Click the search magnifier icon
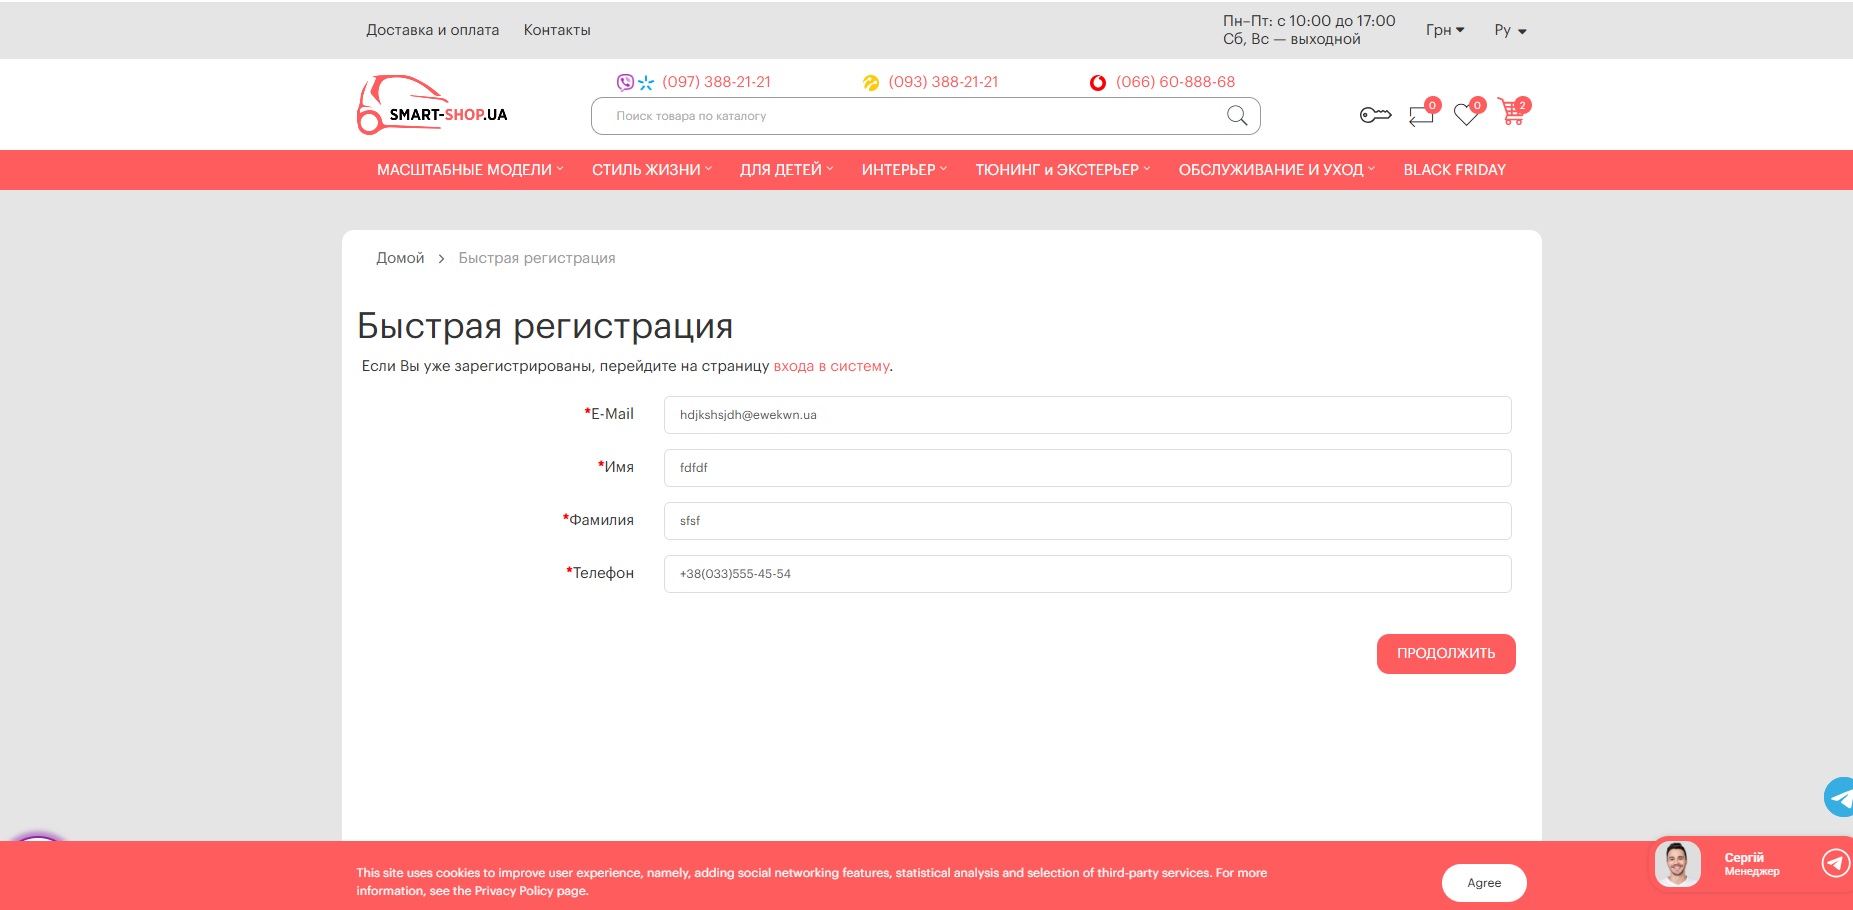Screen dimensions: 1853x910 tap(1236, 116)
